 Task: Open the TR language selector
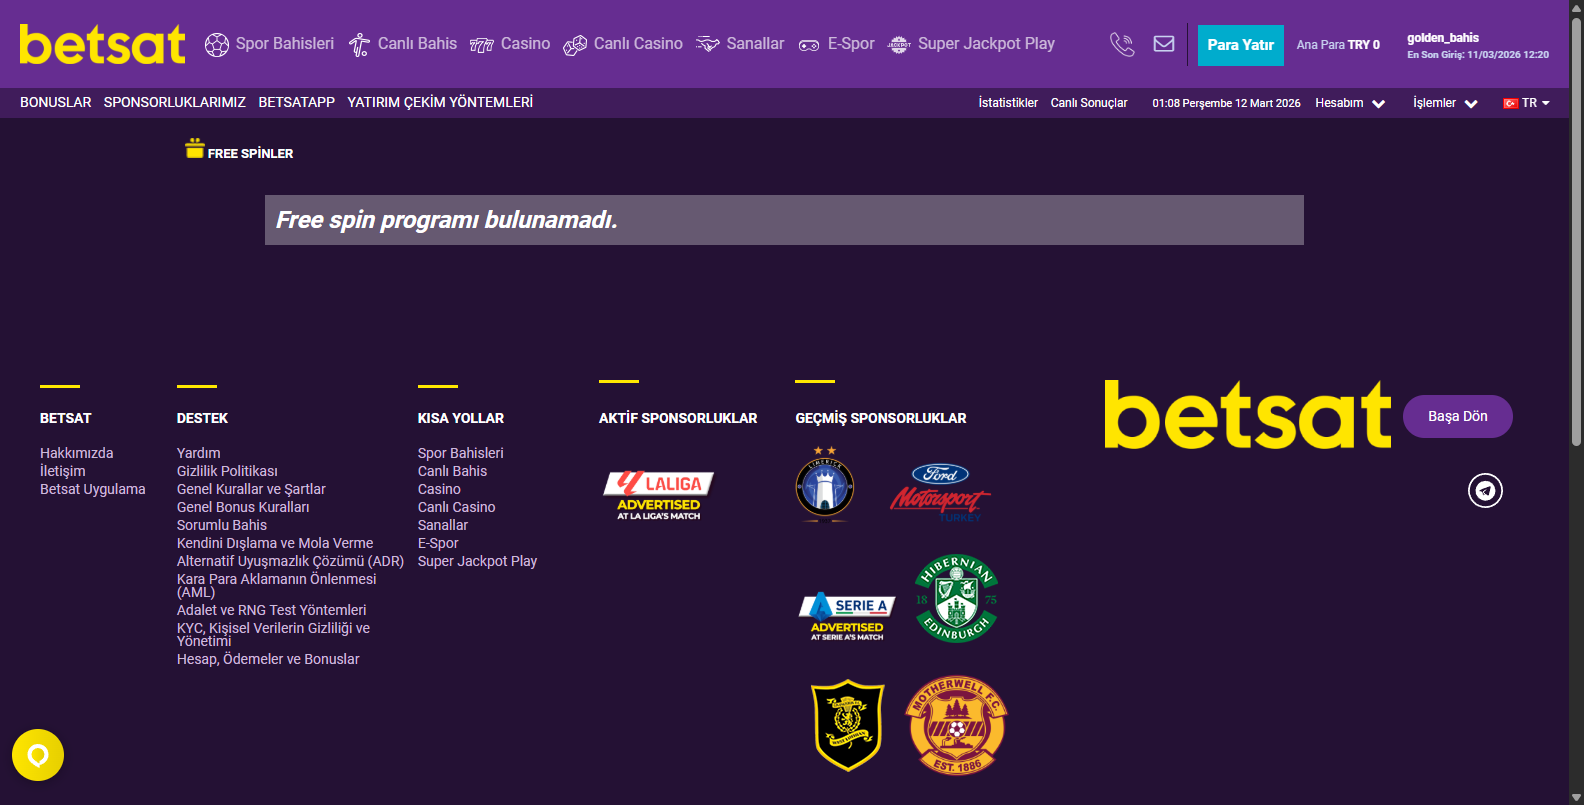(x=1526, y=103)
